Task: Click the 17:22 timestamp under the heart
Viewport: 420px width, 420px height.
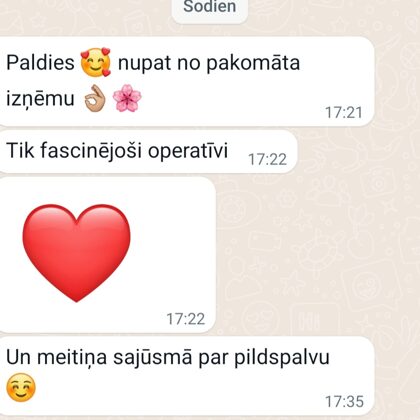Action: tap(186, 319)
